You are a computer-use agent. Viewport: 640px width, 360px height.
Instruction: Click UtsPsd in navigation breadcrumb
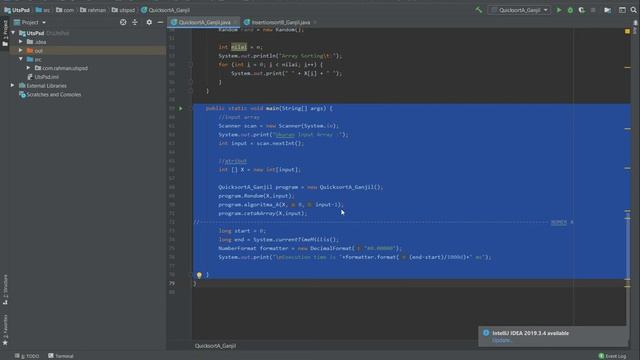(17, 10)
